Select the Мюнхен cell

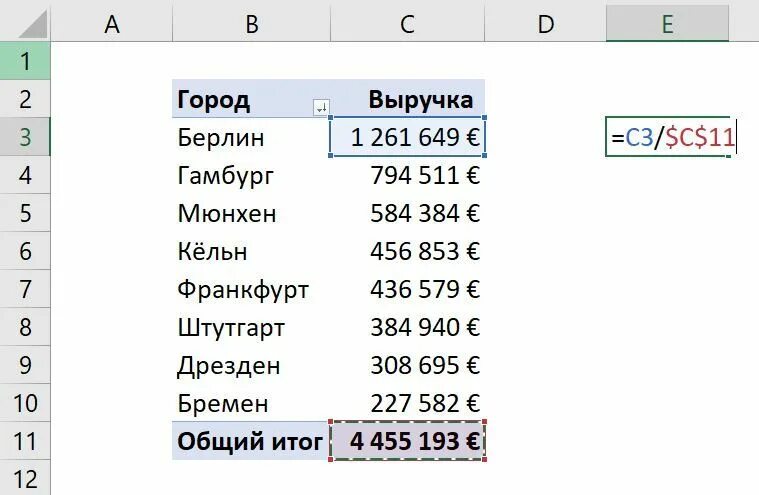[251, 213]
